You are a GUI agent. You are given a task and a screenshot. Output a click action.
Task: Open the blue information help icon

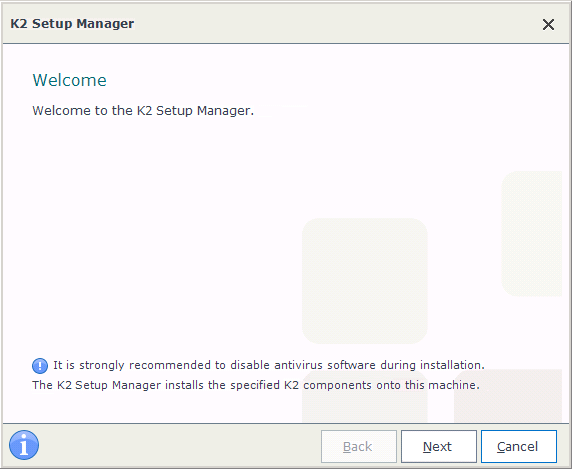point(24,445)
